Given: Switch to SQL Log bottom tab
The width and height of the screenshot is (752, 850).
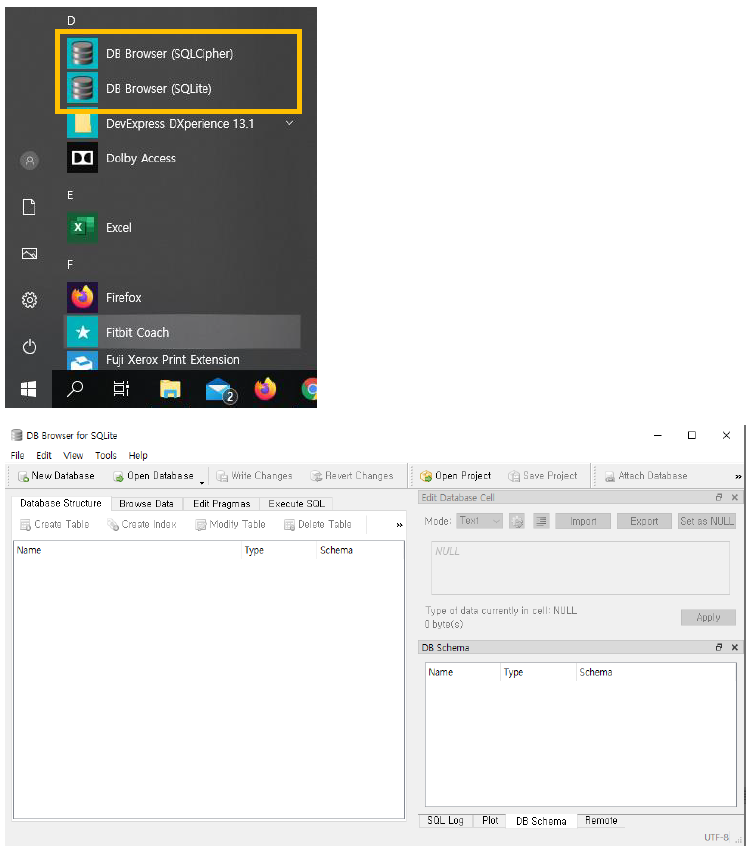Looking at the screenshot, I should pyautogui.click(x=446, y=821).
